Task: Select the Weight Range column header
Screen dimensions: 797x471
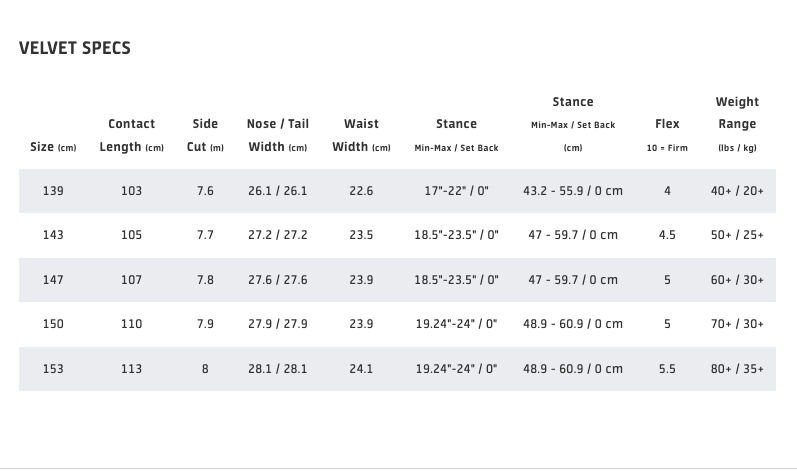Action: [737, 124]
